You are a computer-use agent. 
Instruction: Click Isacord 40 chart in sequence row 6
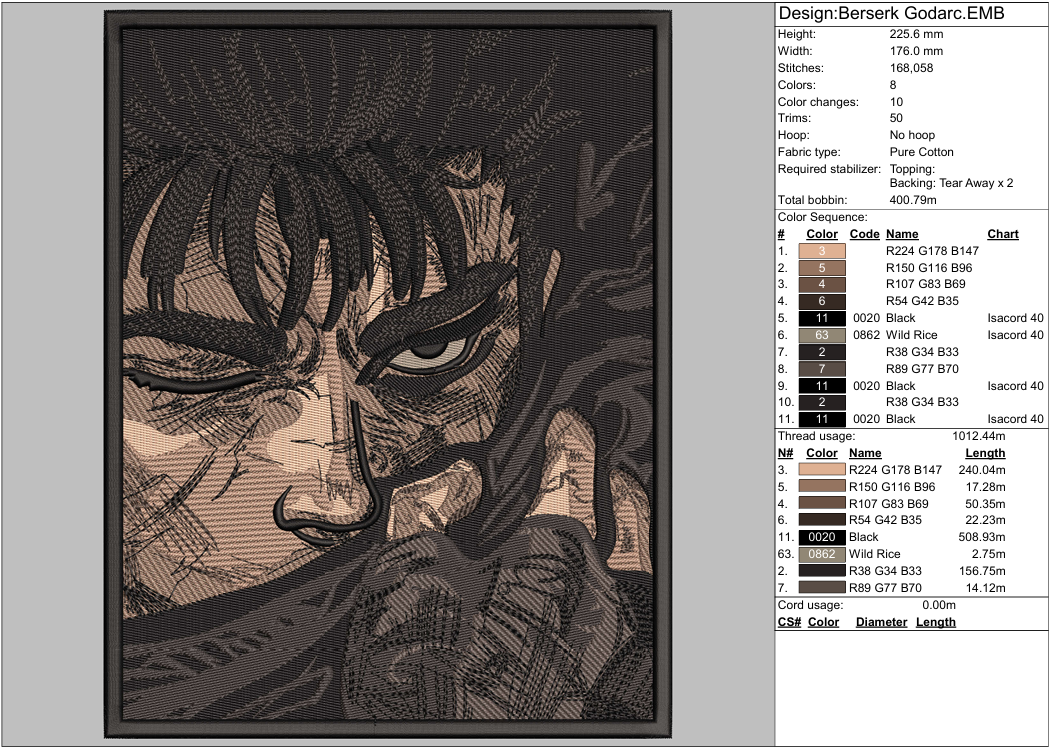[x=1015, y=335]
